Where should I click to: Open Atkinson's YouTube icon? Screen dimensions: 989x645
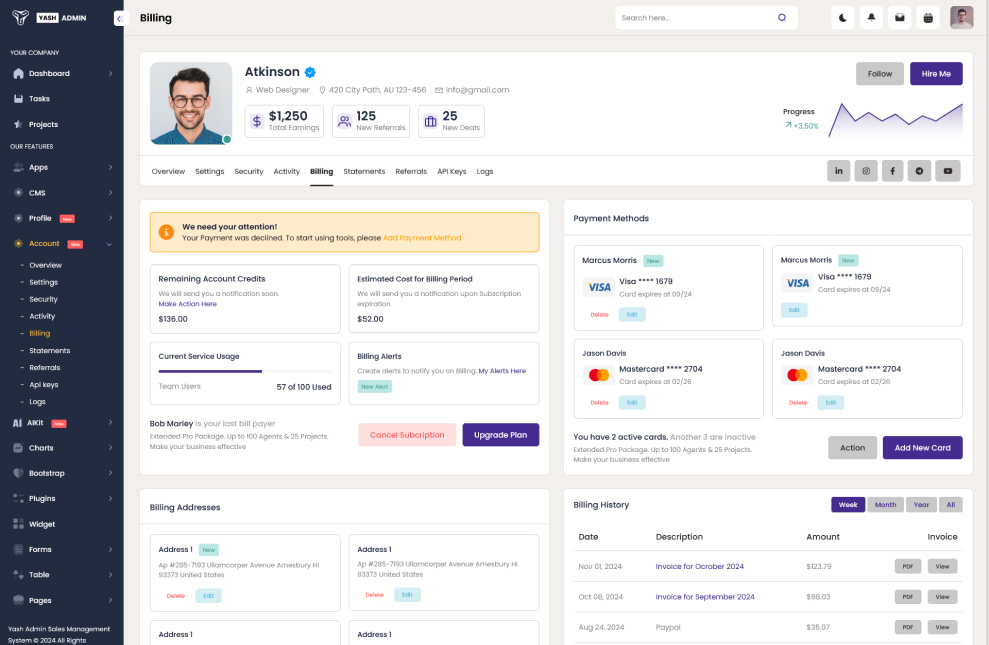947,171
